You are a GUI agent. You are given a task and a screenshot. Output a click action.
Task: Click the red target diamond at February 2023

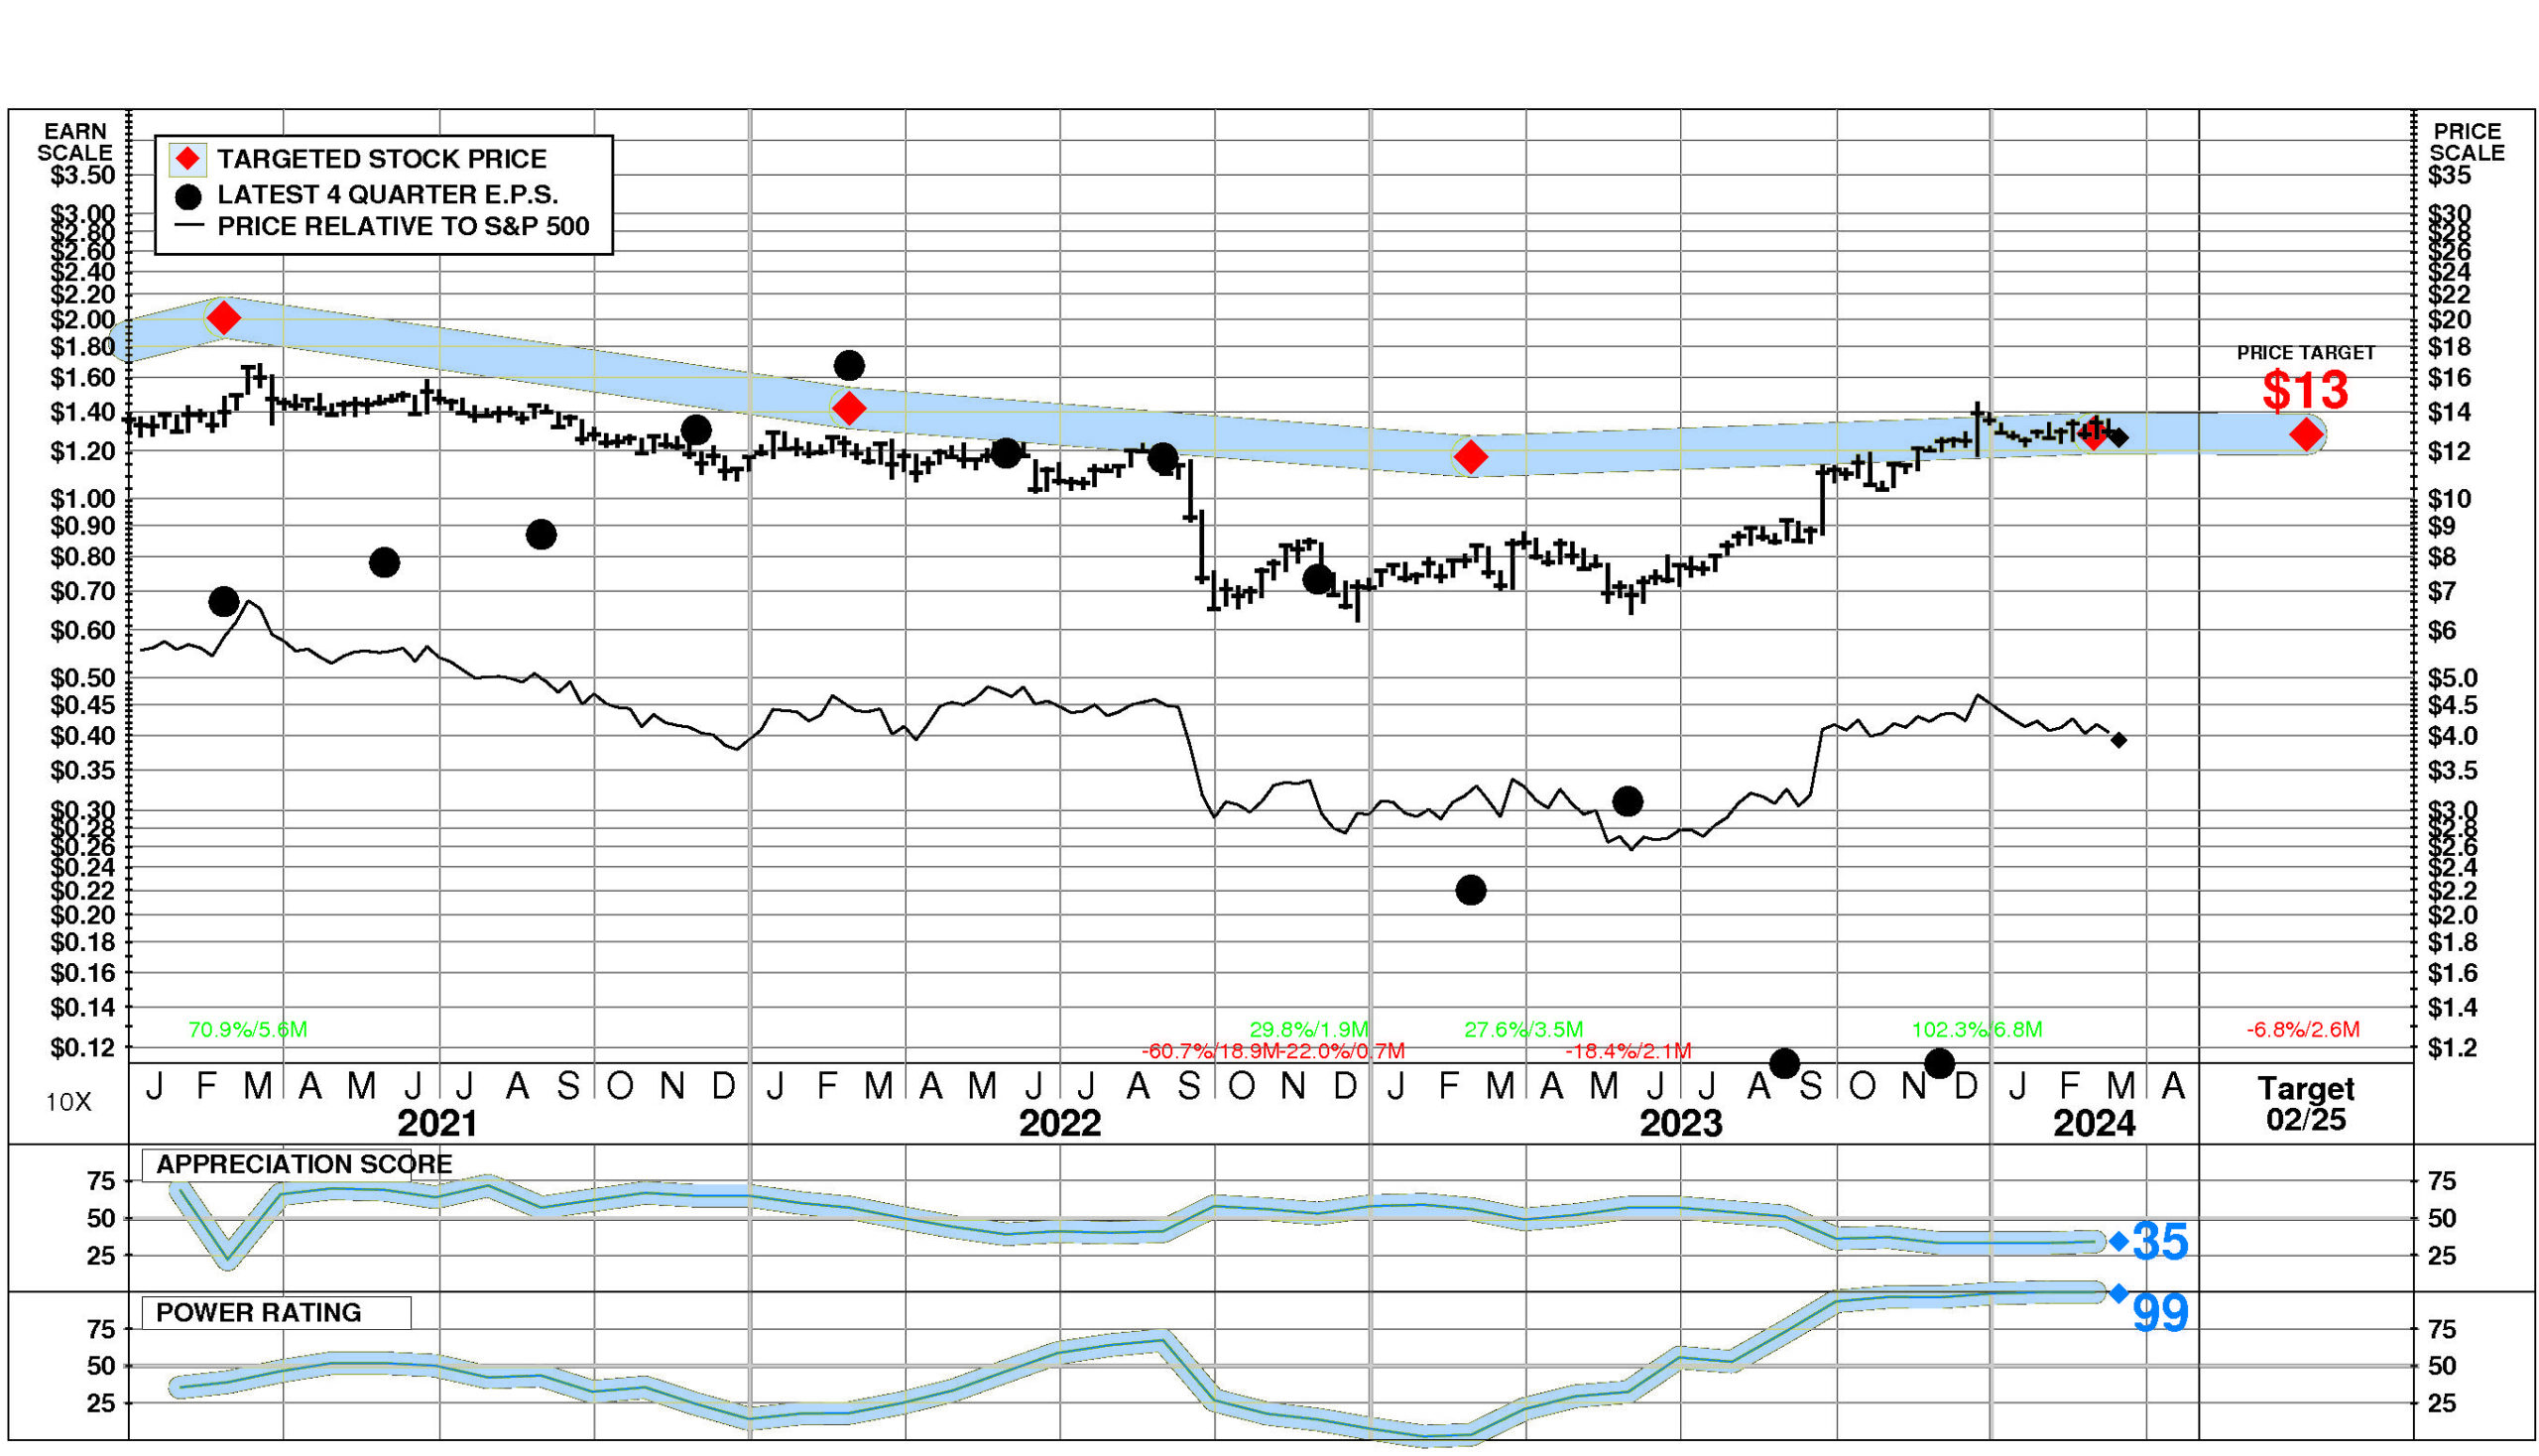(1470, 457)
